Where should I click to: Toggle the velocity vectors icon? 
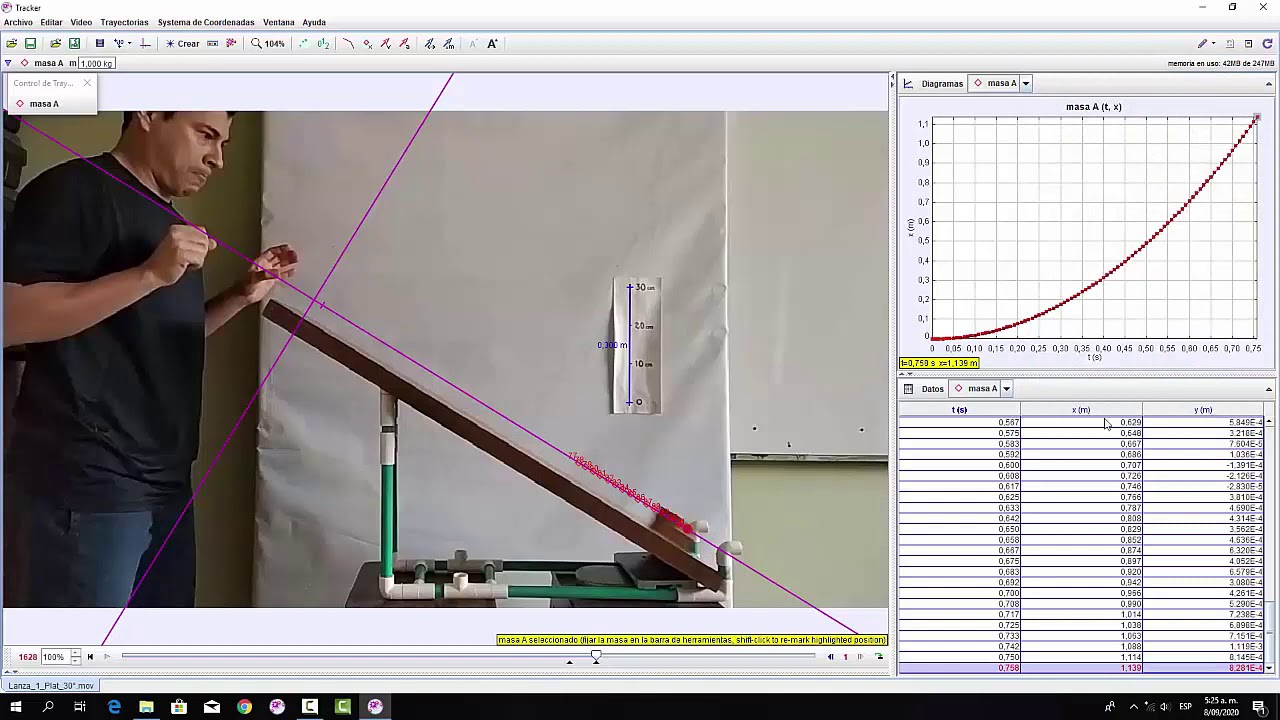click(x=386, y=44)
